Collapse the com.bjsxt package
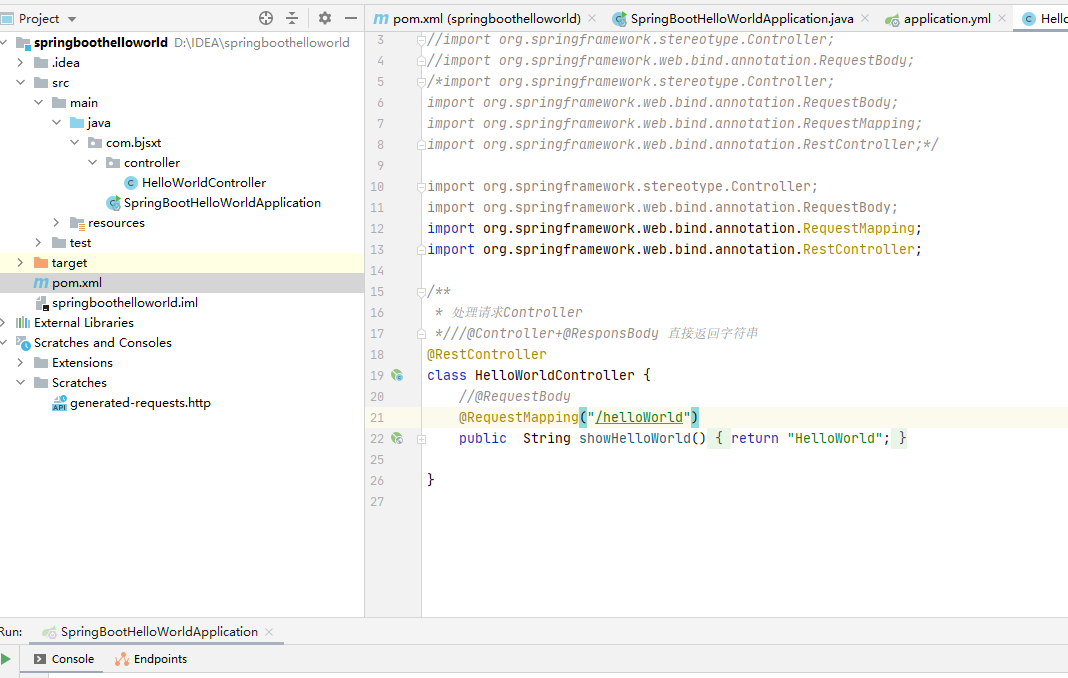The width and height of the screenshot is (1068, 678). pyautogui.click(x=75, y=142)
